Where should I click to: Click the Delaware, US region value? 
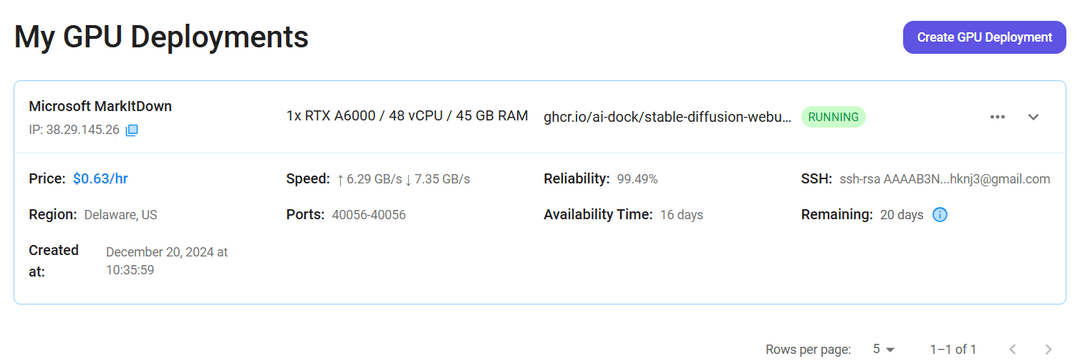tap(121, 214)
